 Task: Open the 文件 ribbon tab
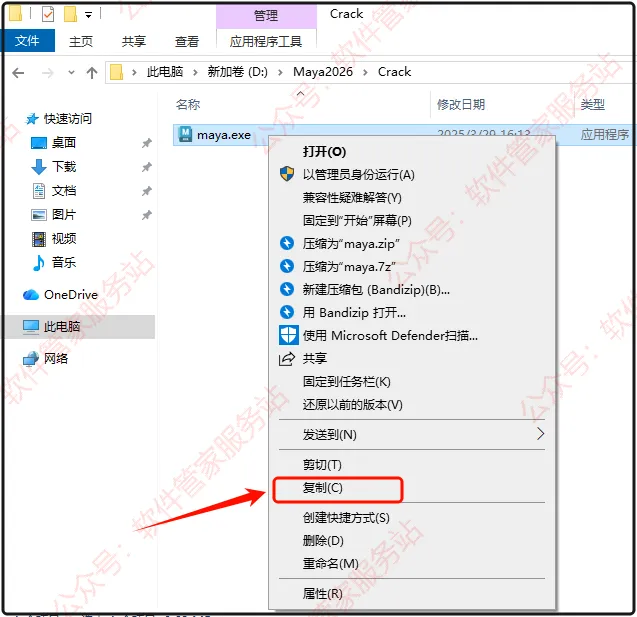[28, 41]
